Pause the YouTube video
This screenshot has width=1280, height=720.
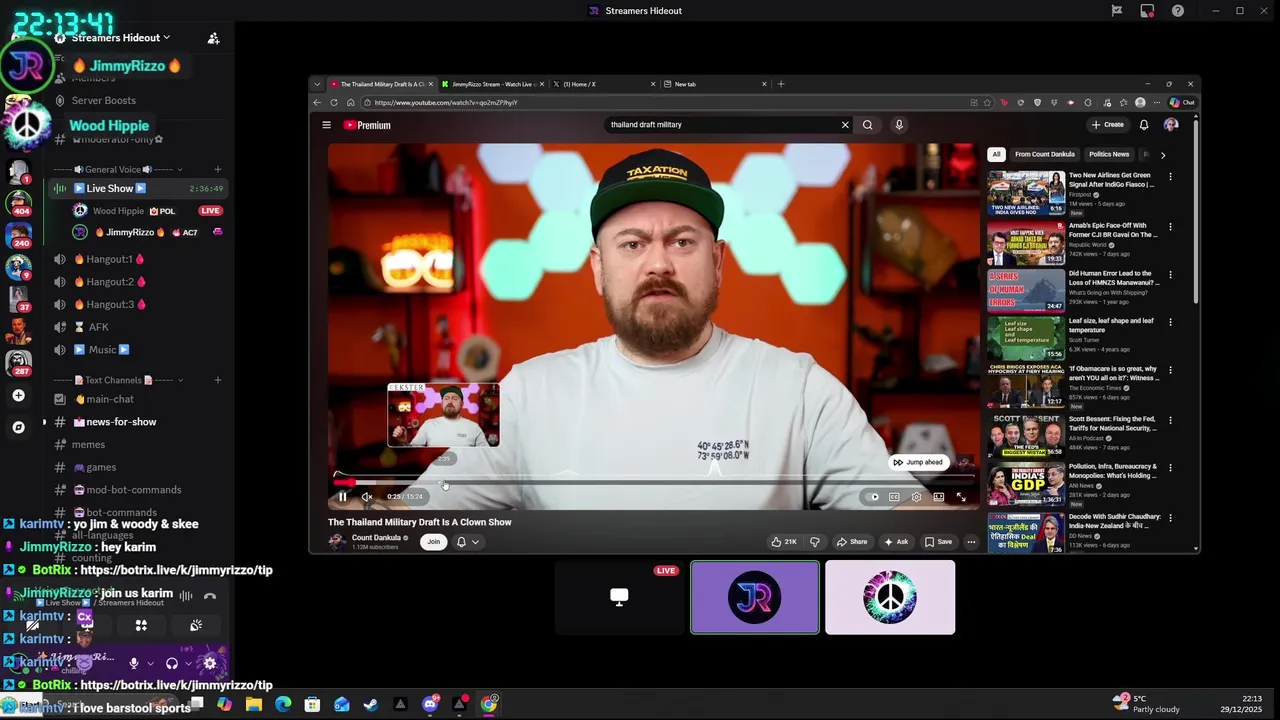coord(343,497)
